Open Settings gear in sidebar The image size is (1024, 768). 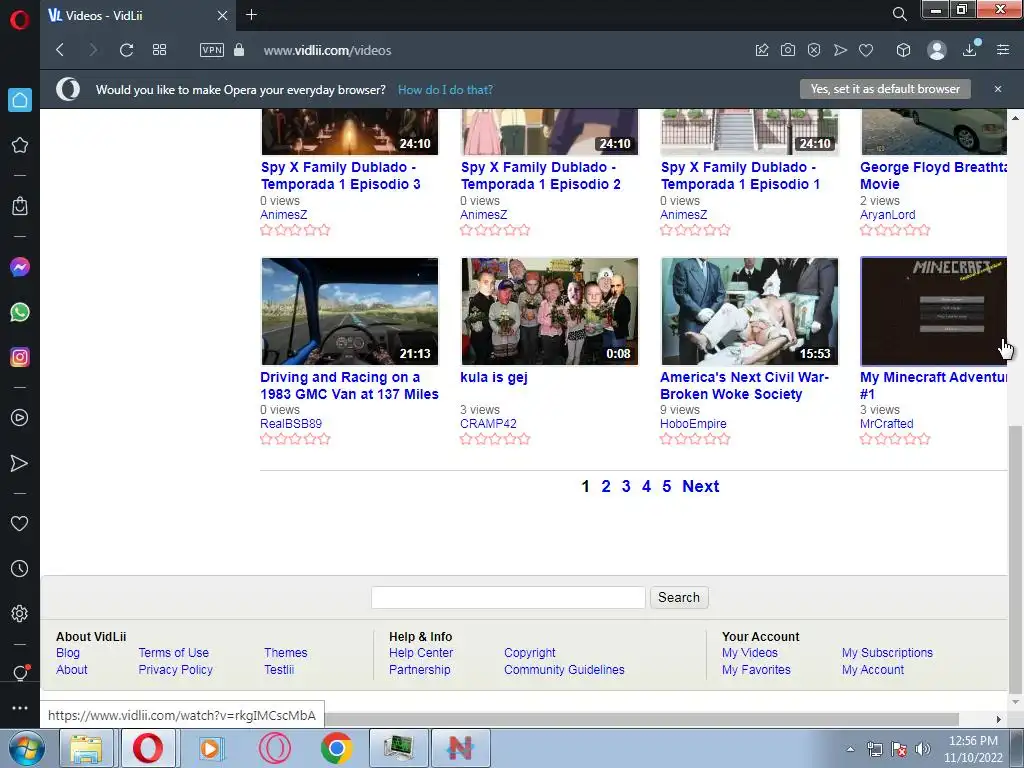20,613
